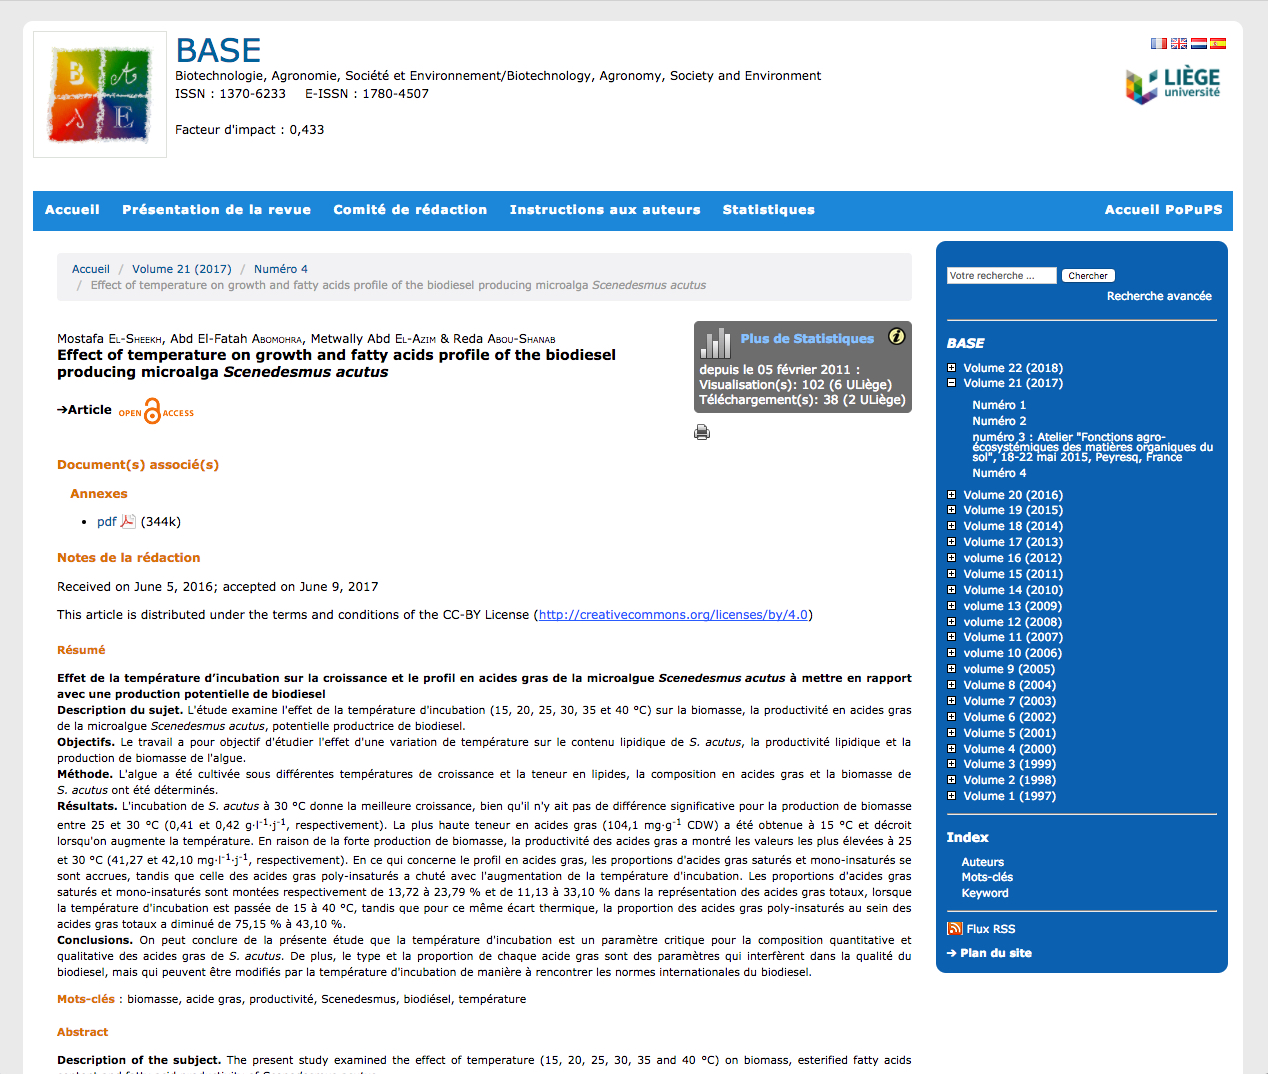Open Numéro 2 under Volume 21

pyautogui.click(x=999, y=421)
